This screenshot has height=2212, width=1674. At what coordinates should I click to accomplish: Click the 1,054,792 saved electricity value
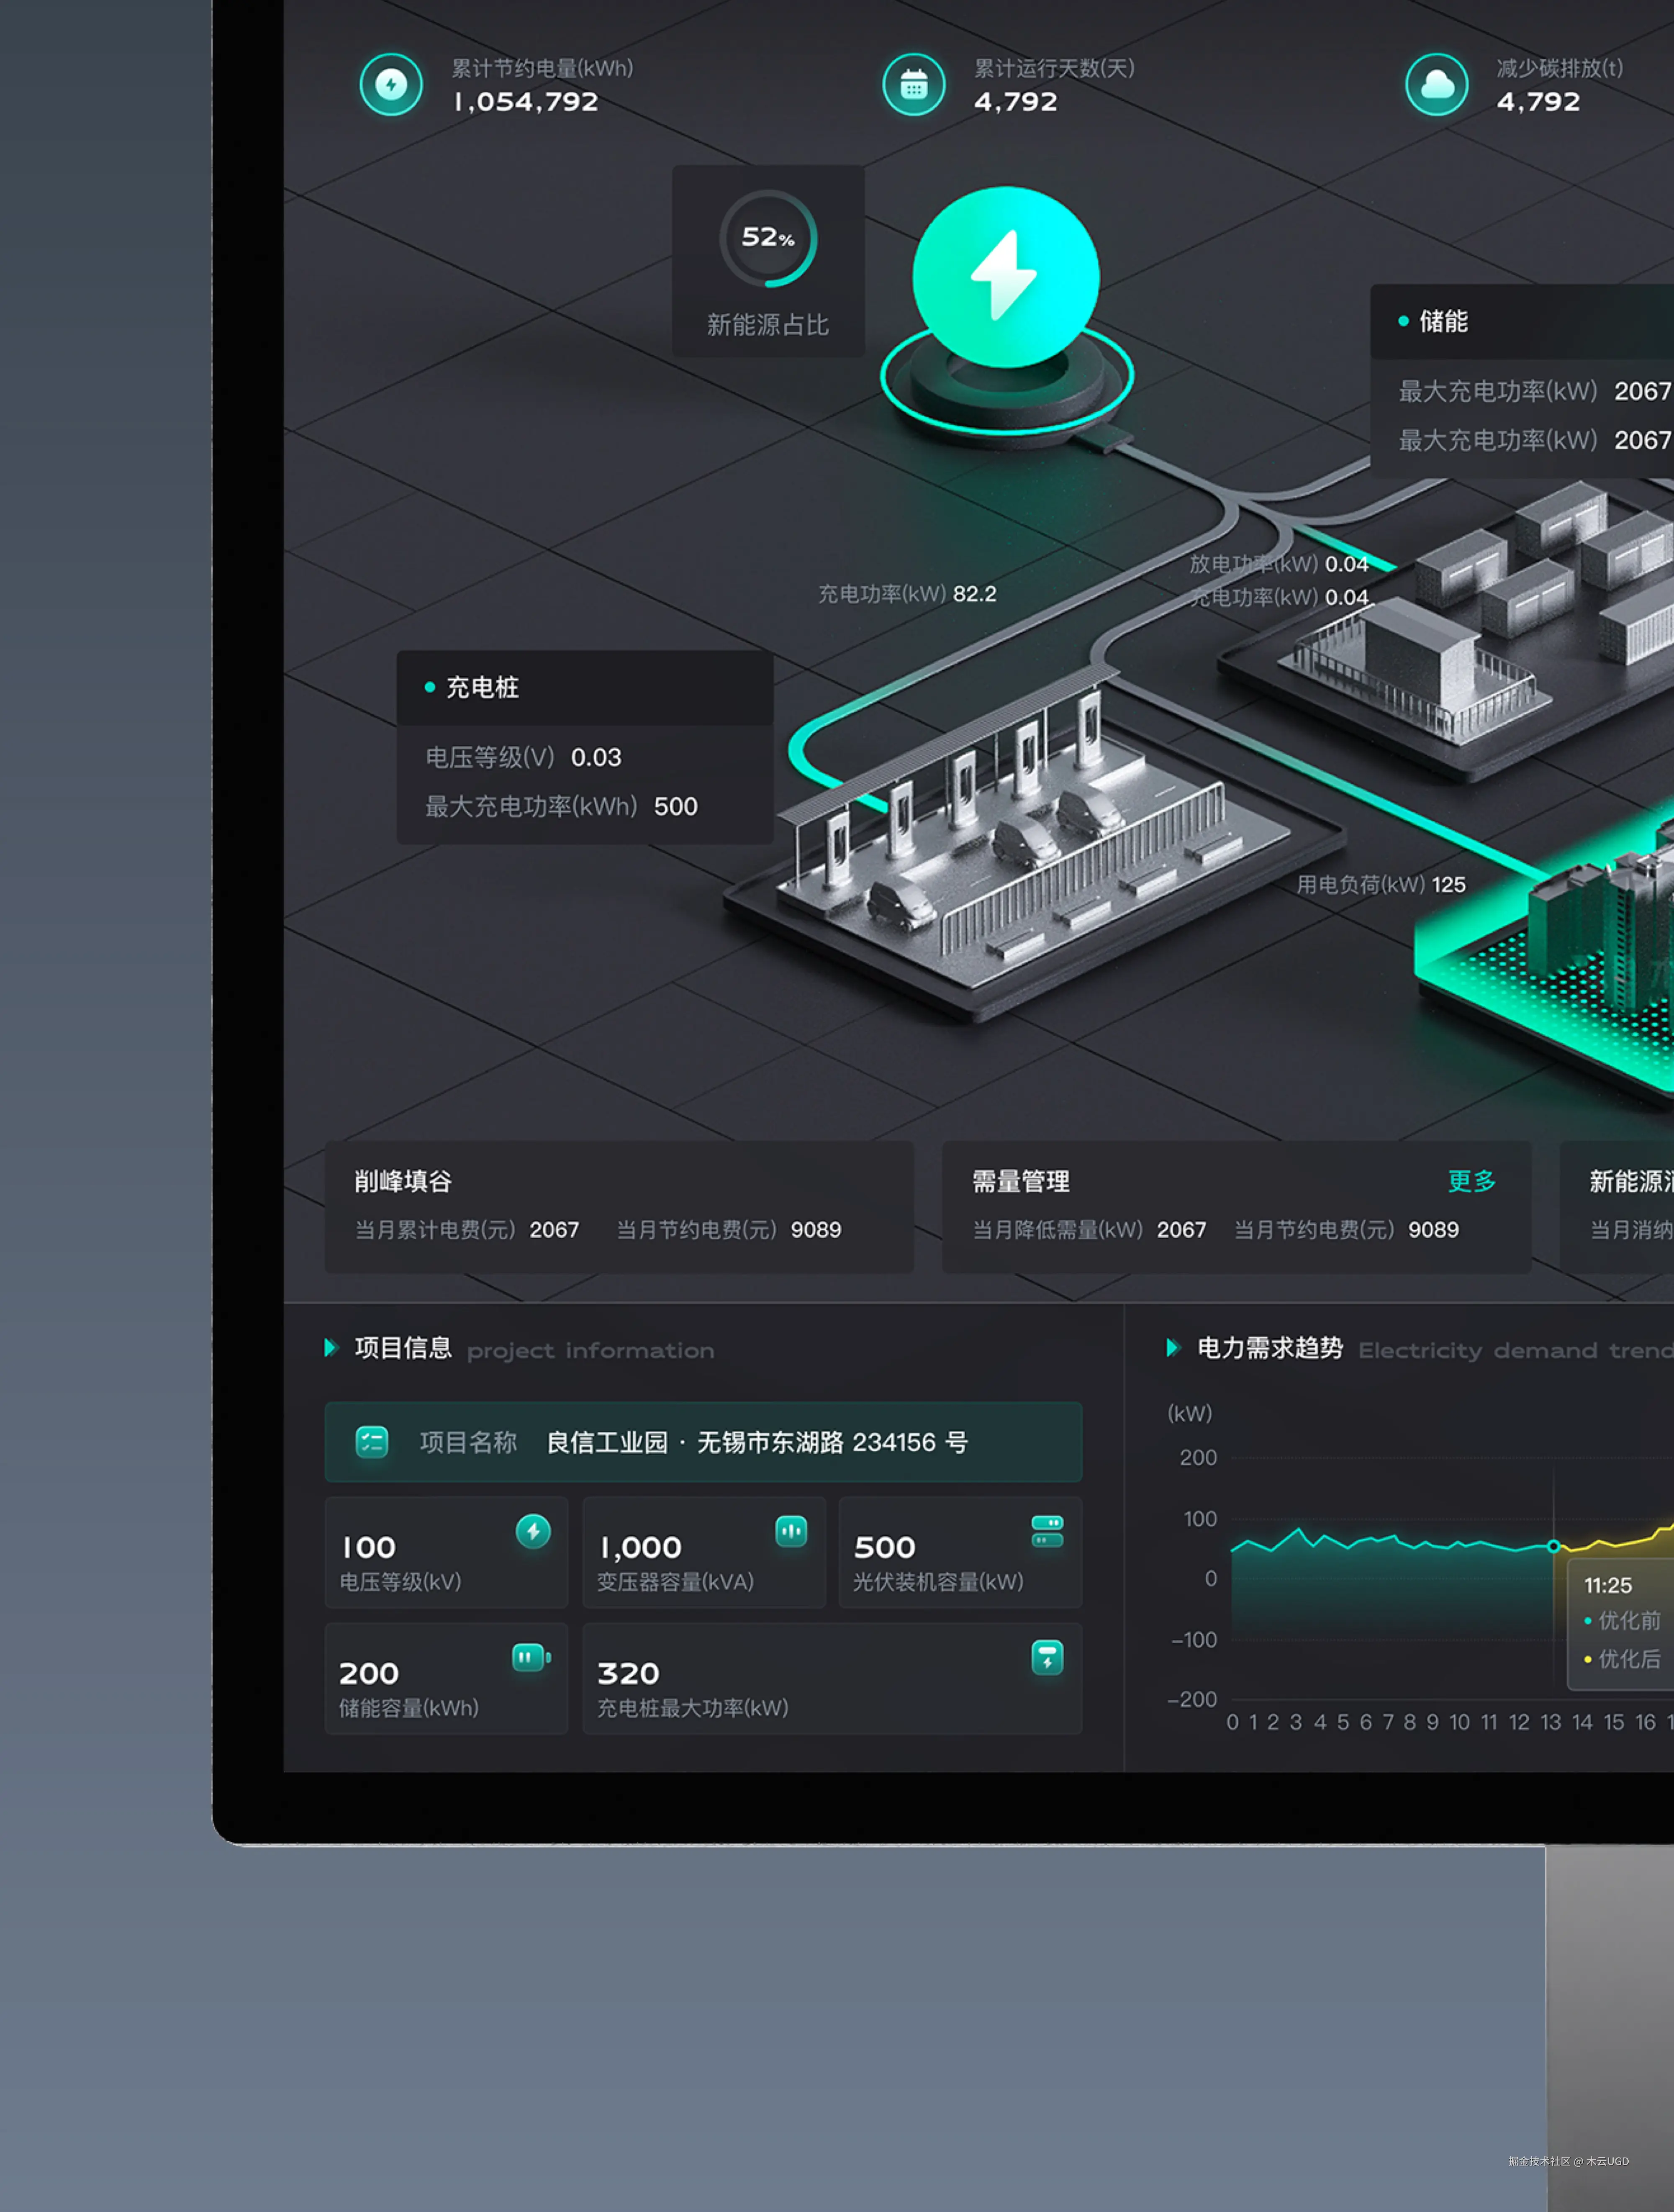click(526, 102)
